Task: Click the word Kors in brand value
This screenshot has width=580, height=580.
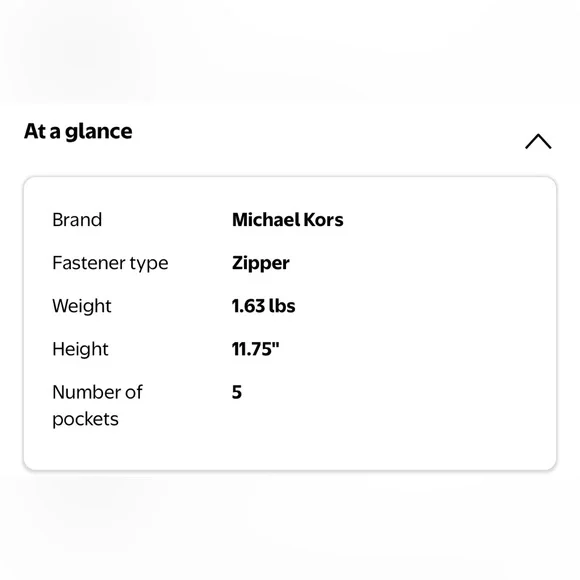Action: pyautogui.click(x=323, y=220)
